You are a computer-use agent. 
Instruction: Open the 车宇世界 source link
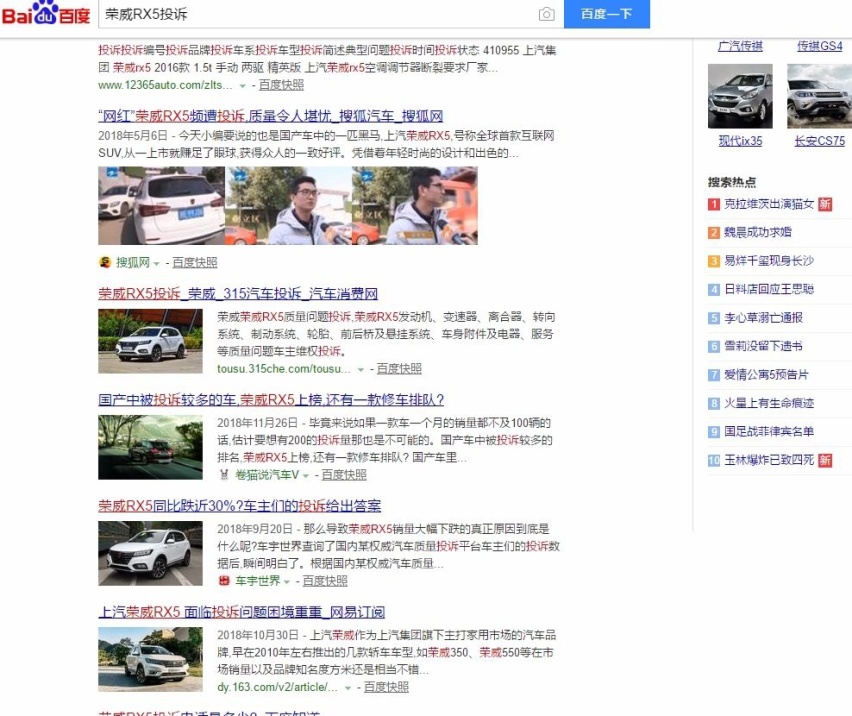258,581
